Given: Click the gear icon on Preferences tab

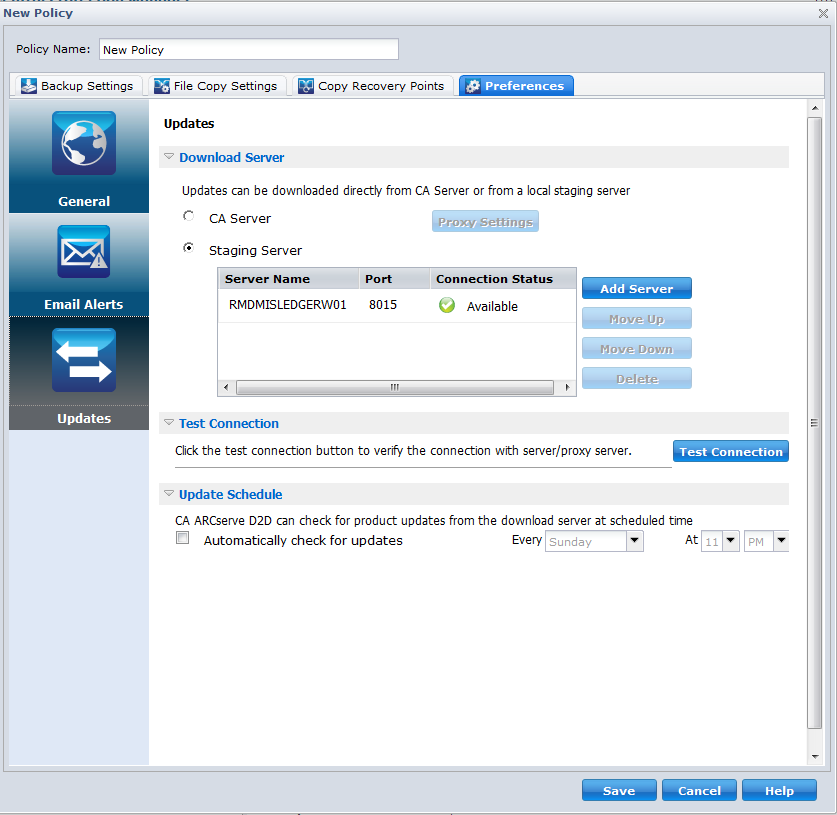Looking at the screenshot, I should coord(471,85).
